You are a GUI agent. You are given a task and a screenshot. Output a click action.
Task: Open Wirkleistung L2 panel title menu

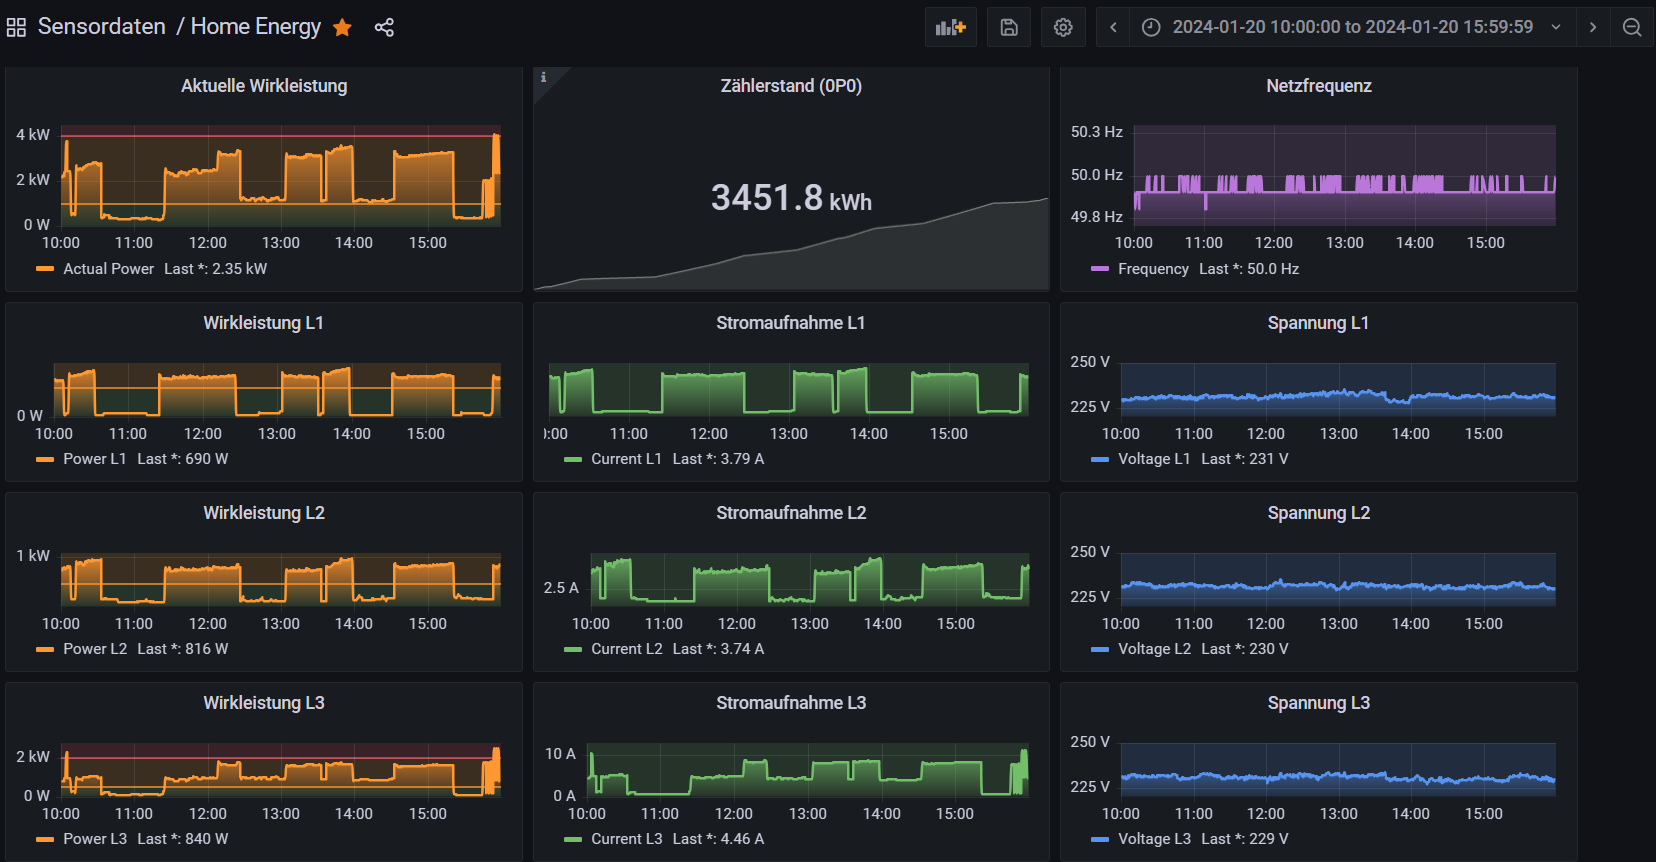(x=264, y=513)
